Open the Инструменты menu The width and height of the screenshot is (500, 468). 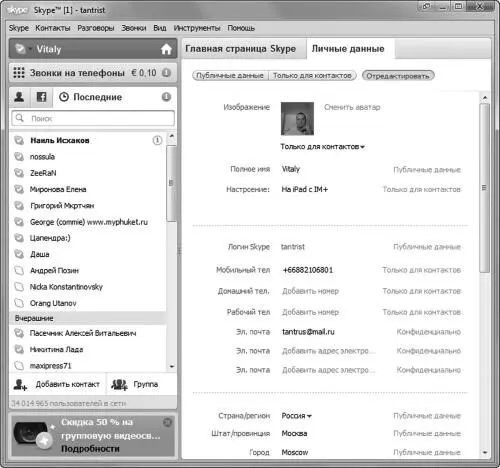pos(197,28)
